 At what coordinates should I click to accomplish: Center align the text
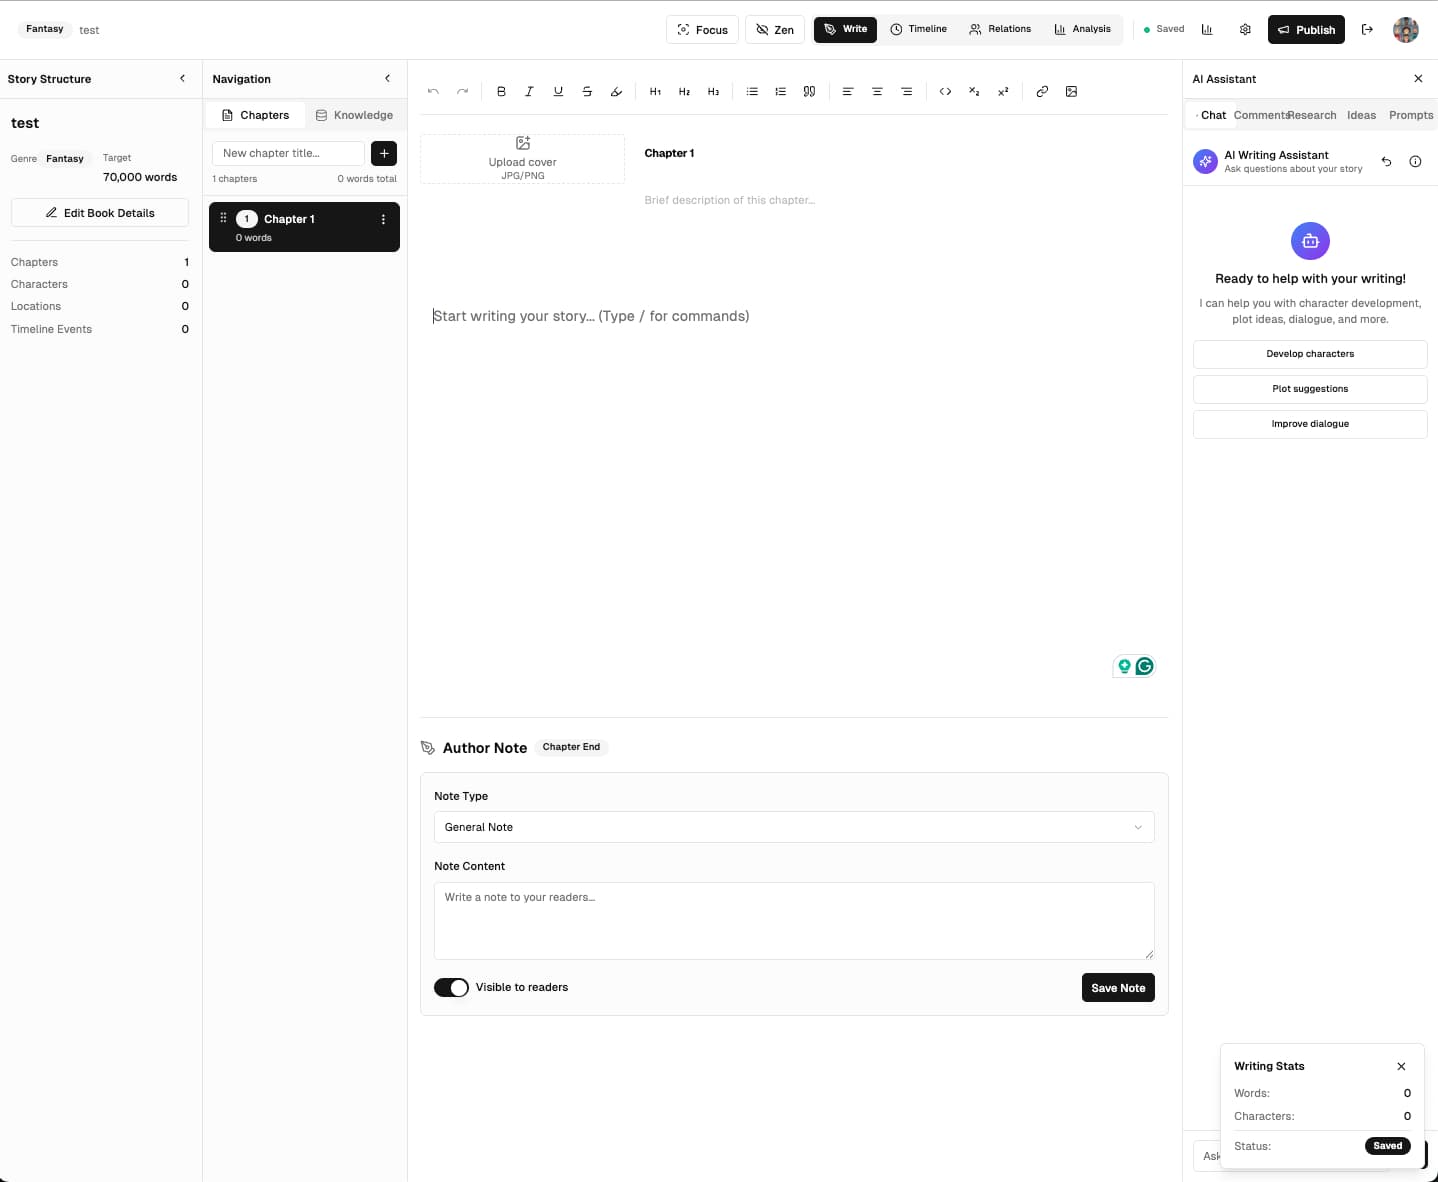tap(877, 91)
